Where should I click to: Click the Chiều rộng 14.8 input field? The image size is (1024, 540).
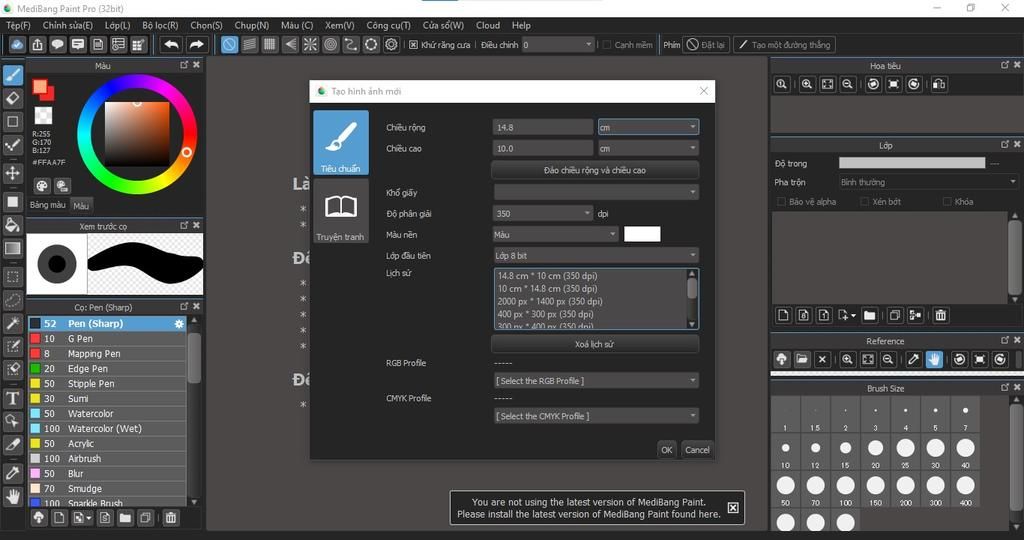pyautogui.click(x=543, y=127)
